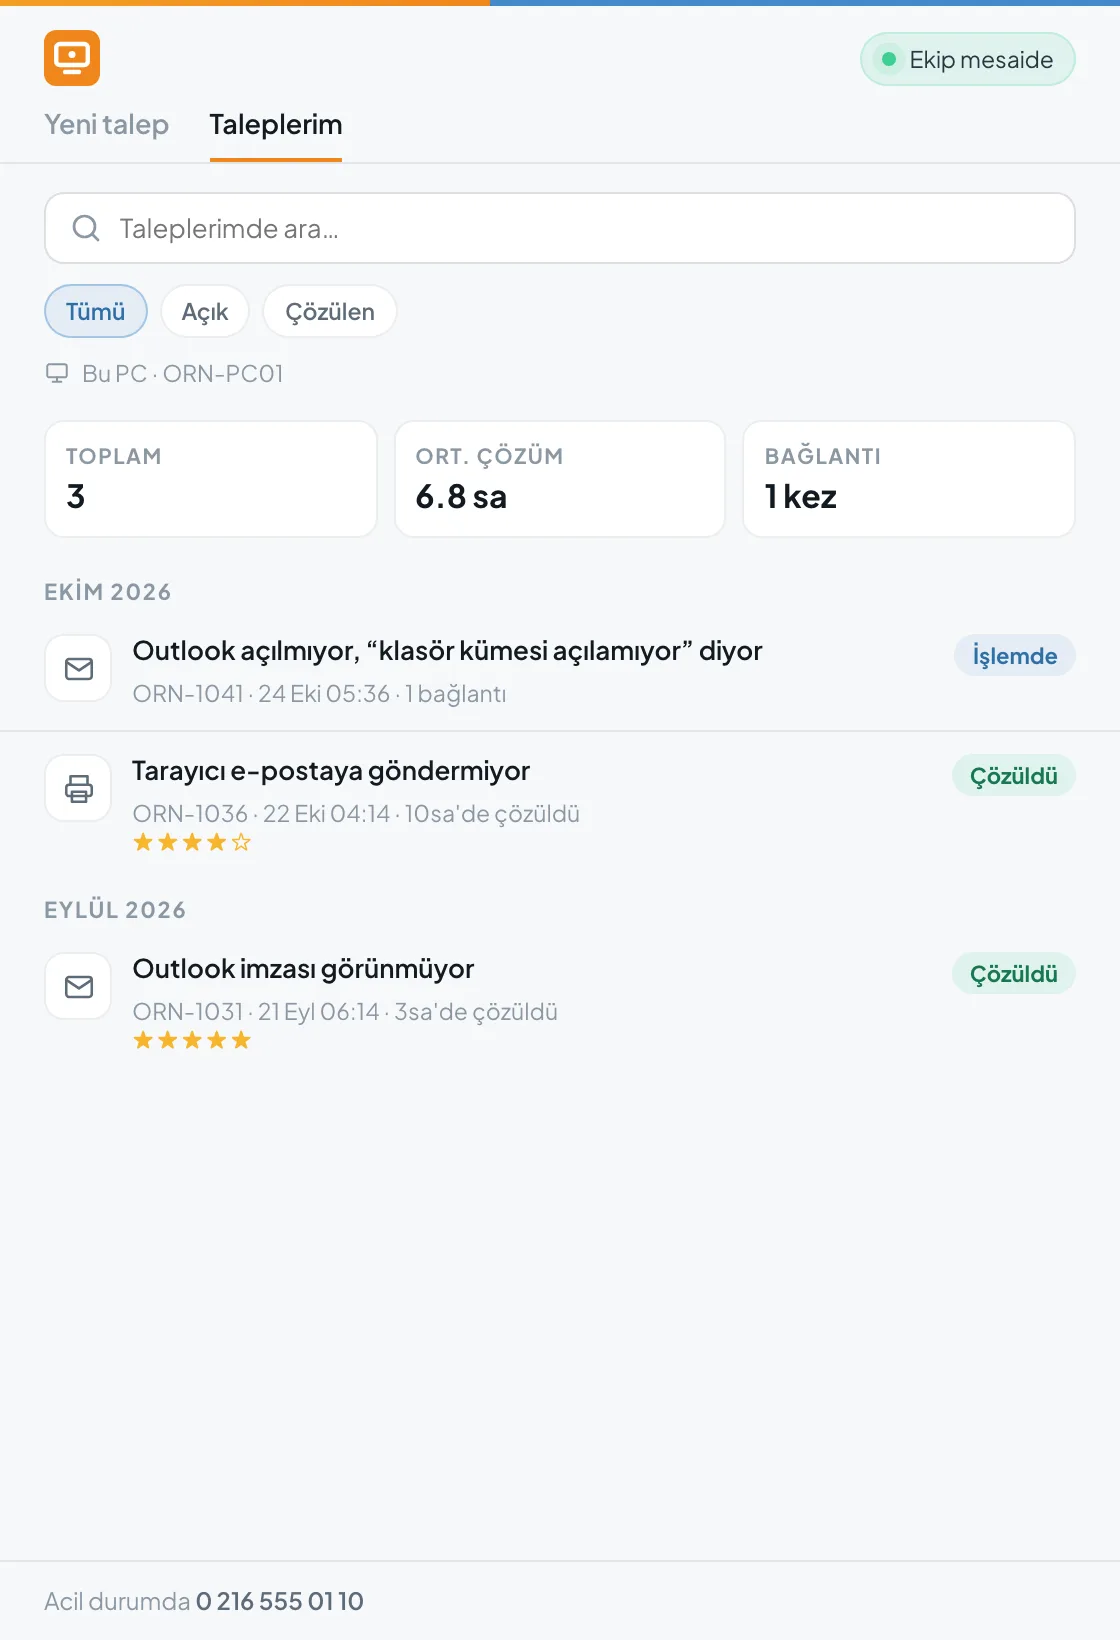The height and width of the screenshot is (1640, 1120).
Task: Click the Bu PC · ORN-PC01 label
Action: 183,373
